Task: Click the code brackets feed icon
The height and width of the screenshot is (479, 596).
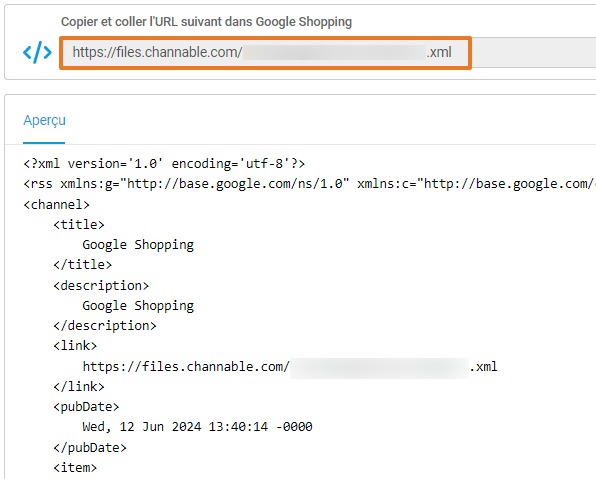Action: 37,52
